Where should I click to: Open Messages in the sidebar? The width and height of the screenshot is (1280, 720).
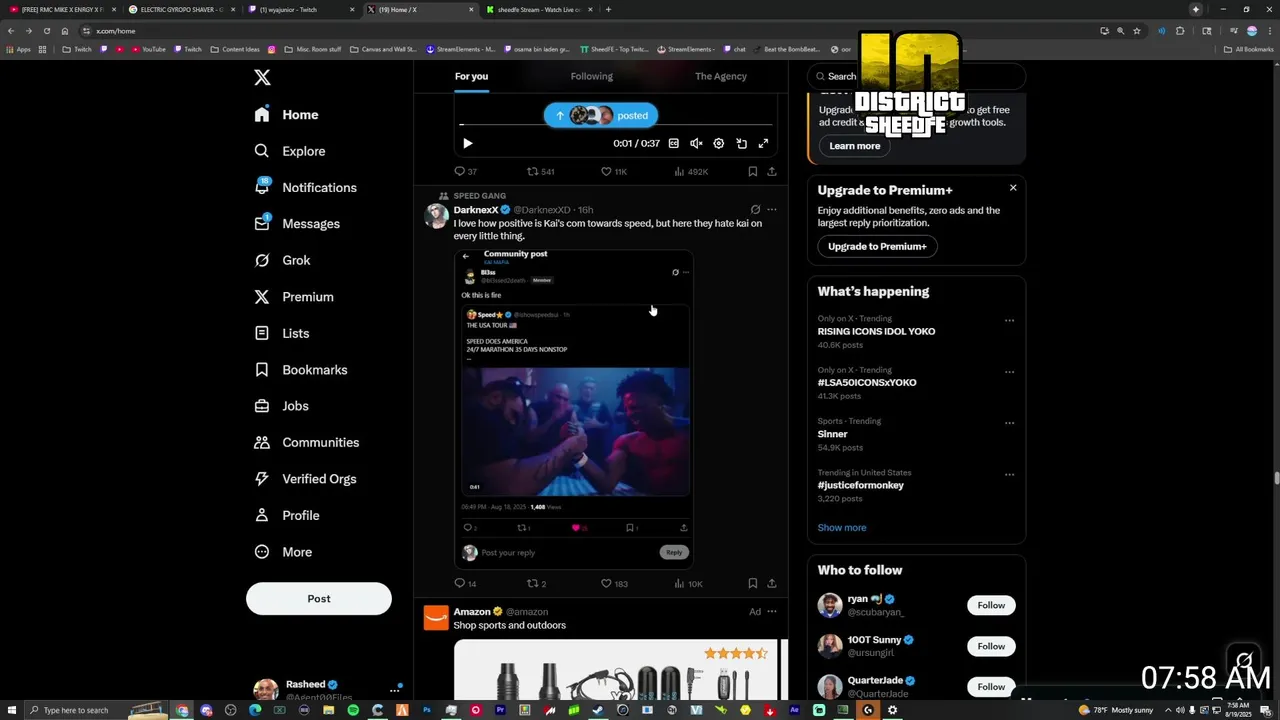point(297,224)
